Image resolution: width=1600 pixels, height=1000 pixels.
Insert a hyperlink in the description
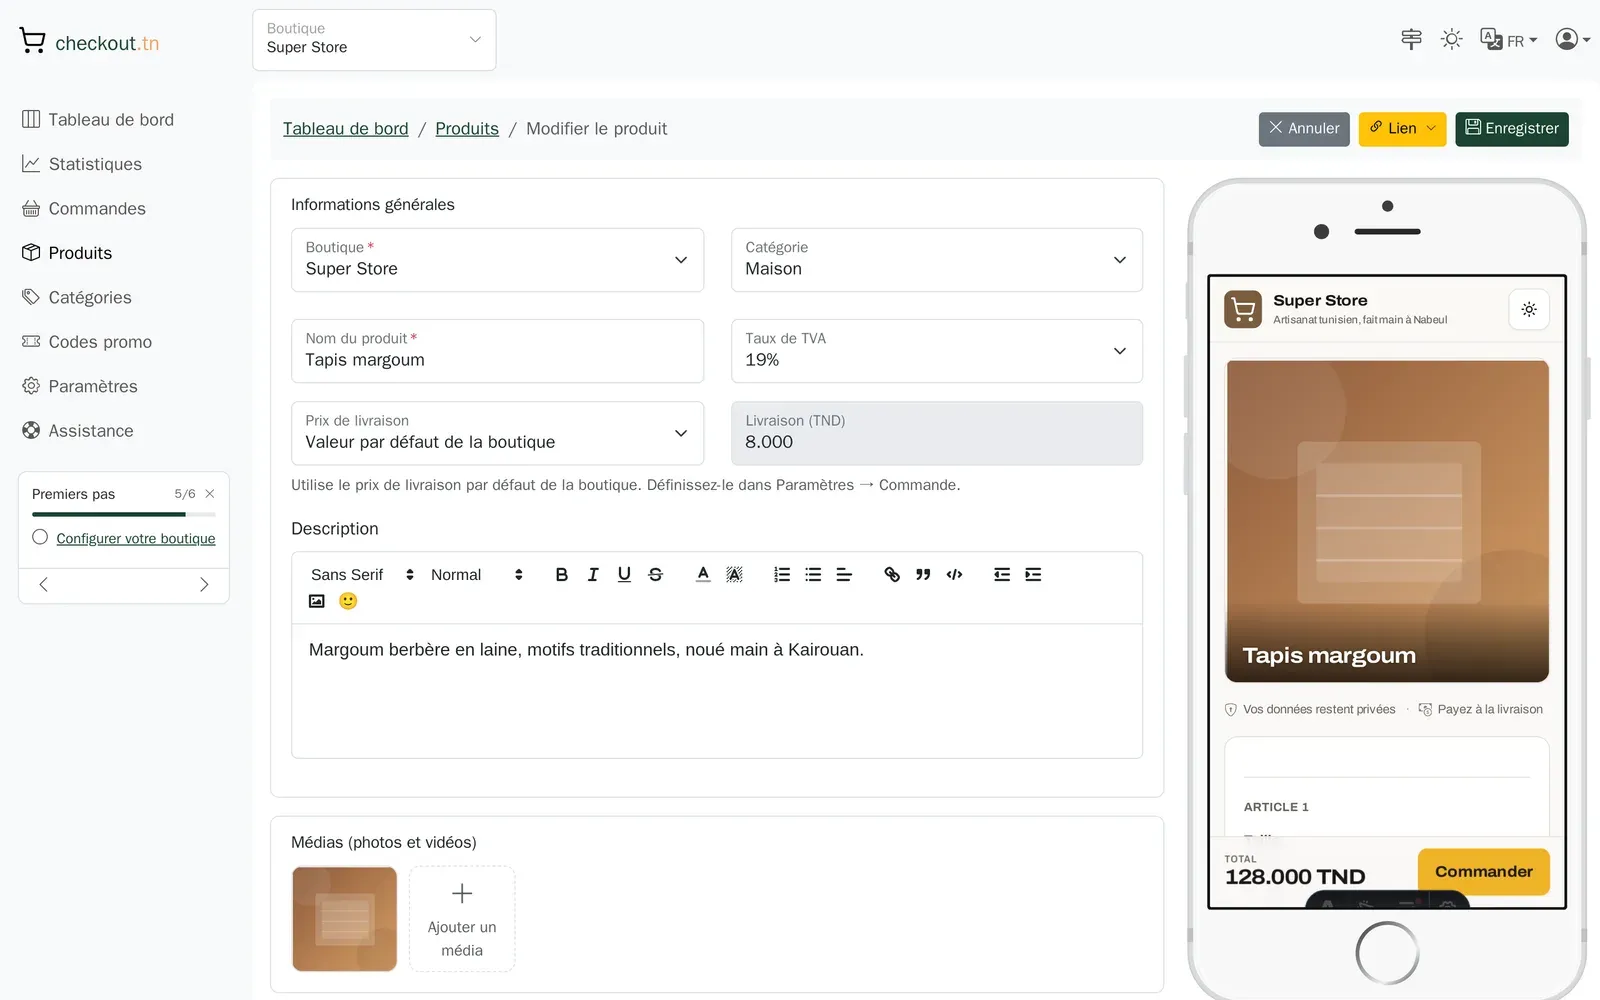click(x=892, y=575)
